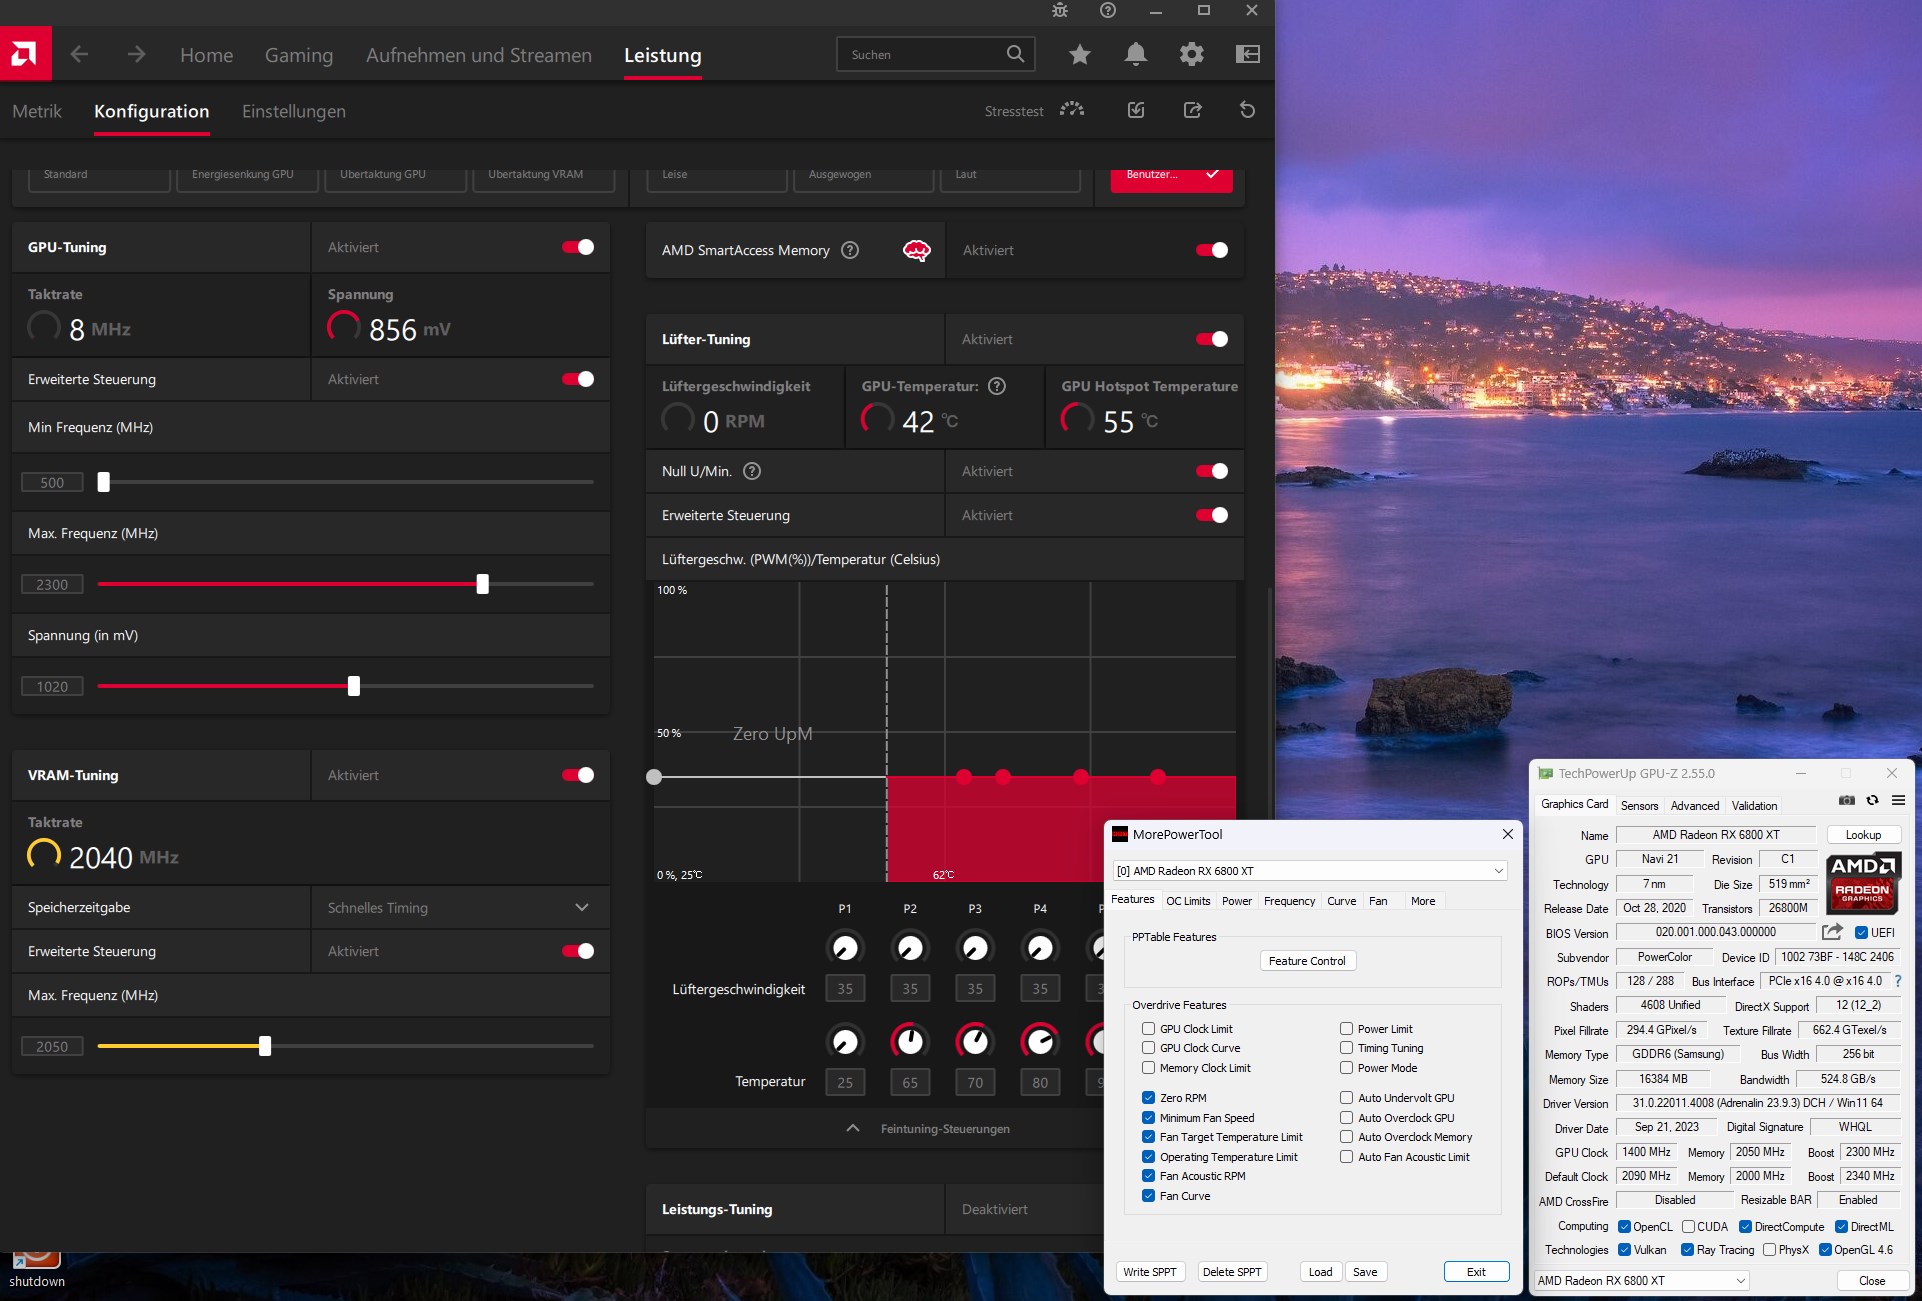The image size is (1922, 1301).
Task: Open the Sensors tab in GPU-Z
Action: tap(1639, 805)
